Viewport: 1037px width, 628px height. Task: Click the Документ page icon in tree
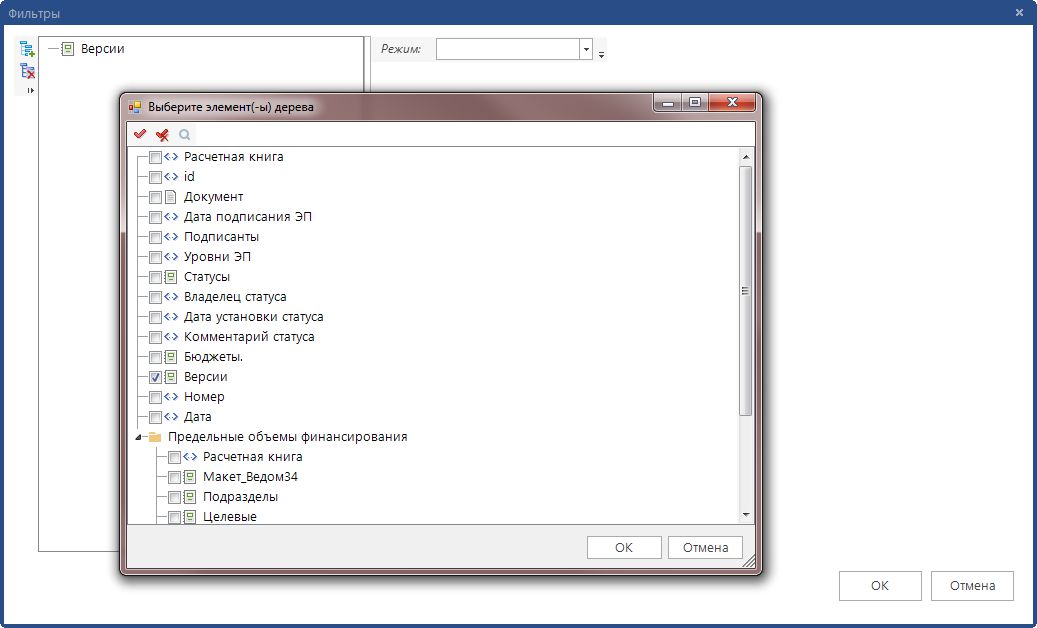tap(170, 197)
